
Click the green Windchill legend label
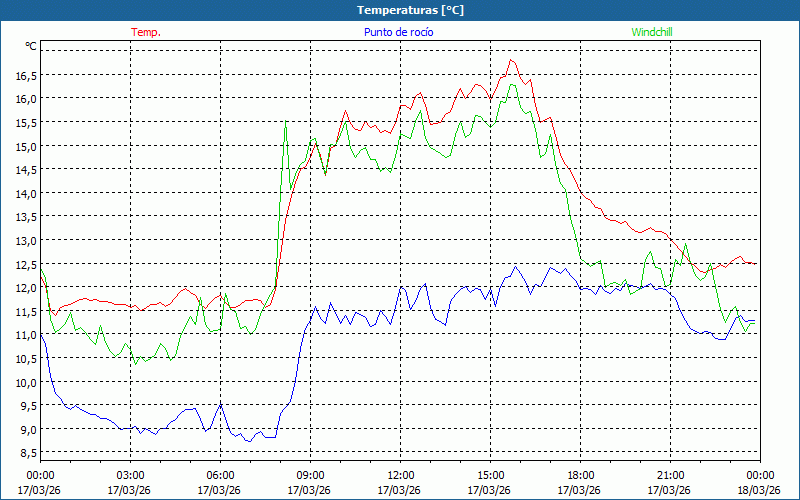pos(651,32)
